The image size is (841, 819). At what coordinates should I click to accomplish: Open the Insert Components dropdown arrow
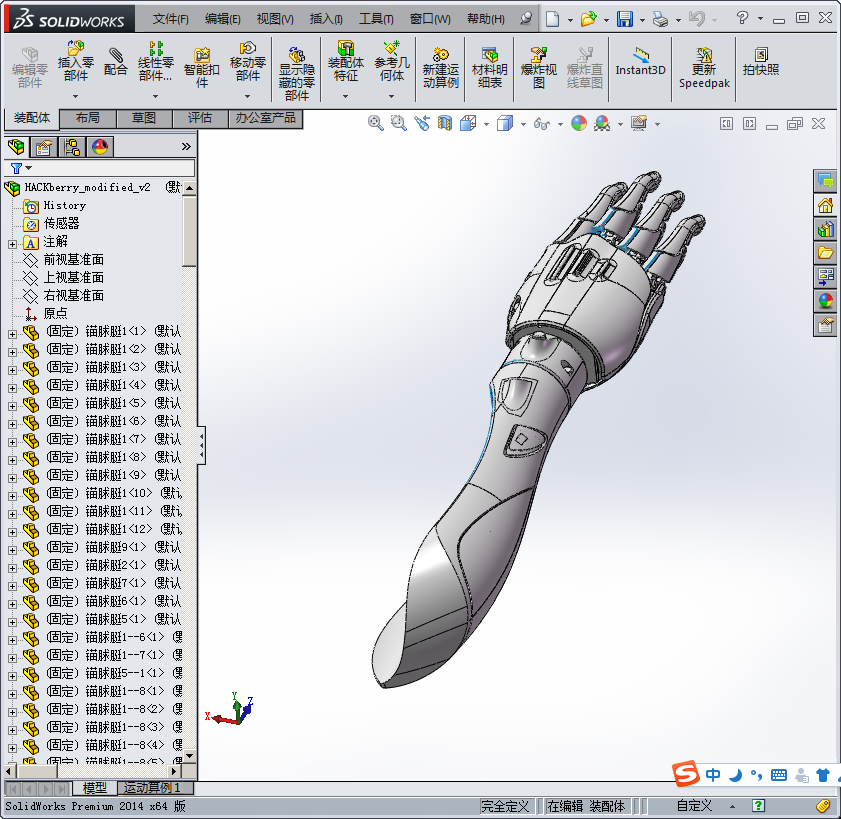pos(76,97)
